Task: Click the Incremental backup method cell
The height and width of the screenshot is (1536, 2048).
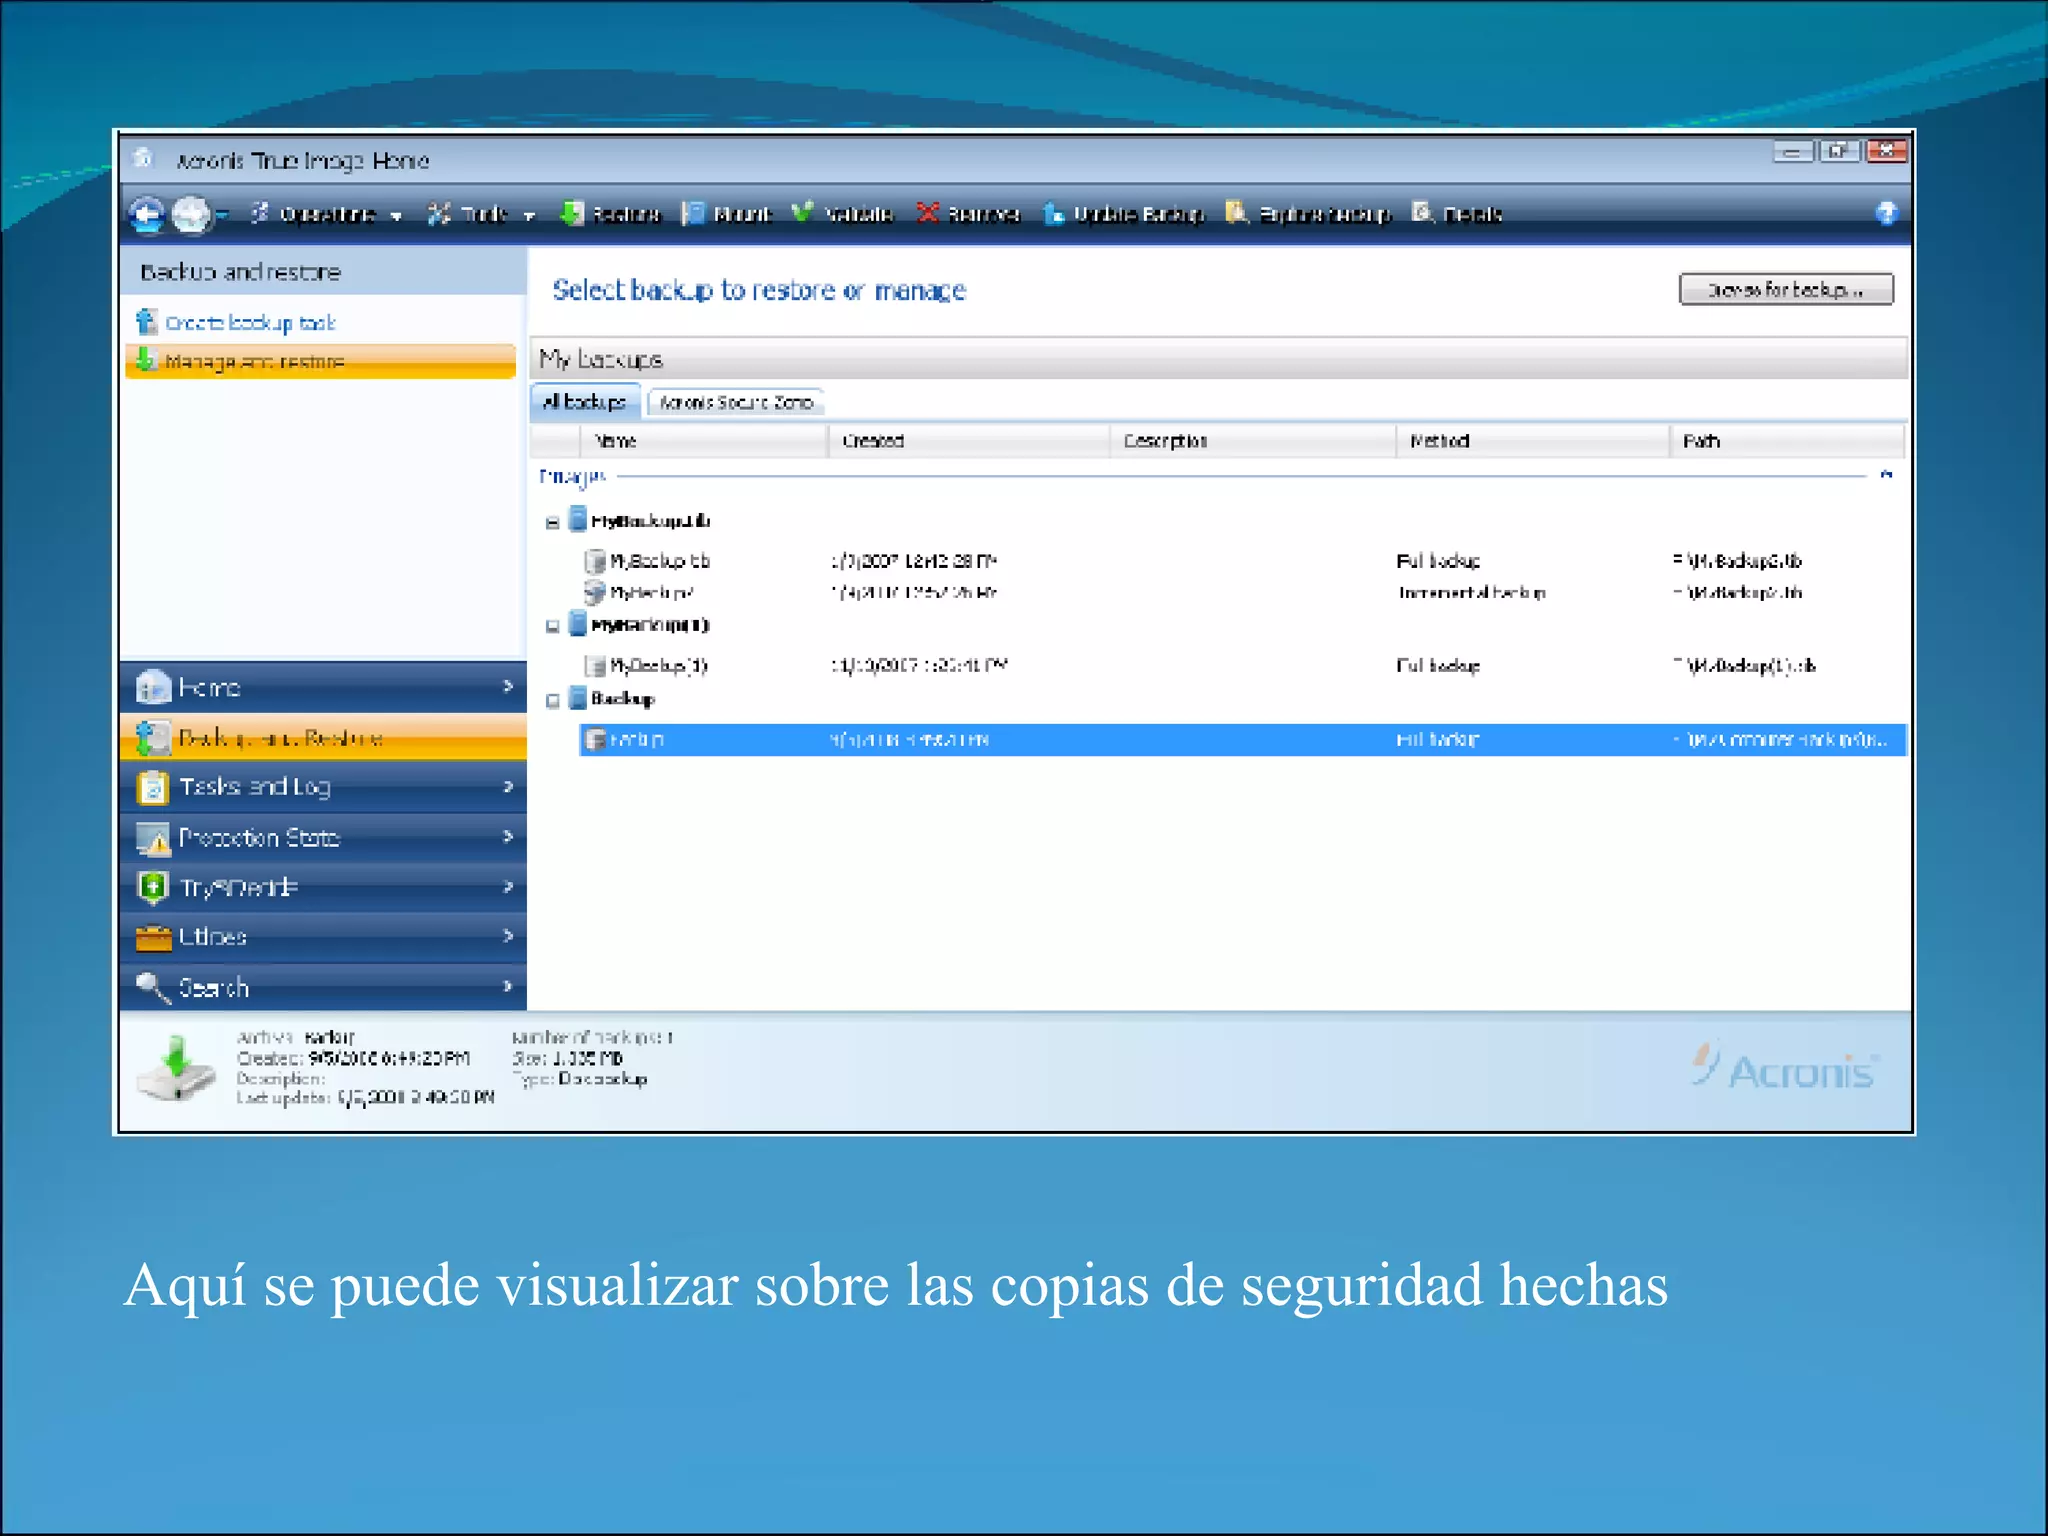Action: [x=1471, y=593]
